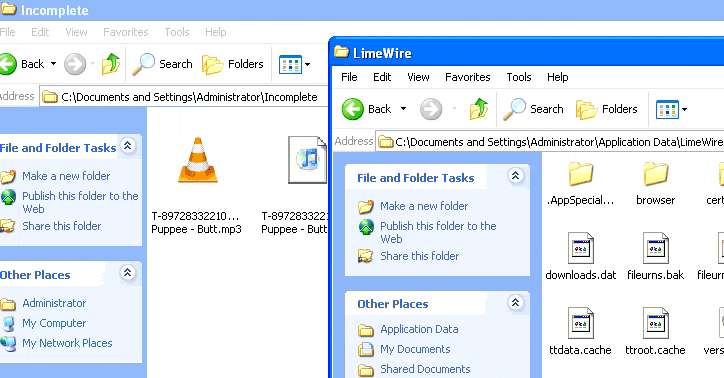Open the Favorites menu in the Incomplete window
The image size is (724, 378).
(x=126, y=32)
